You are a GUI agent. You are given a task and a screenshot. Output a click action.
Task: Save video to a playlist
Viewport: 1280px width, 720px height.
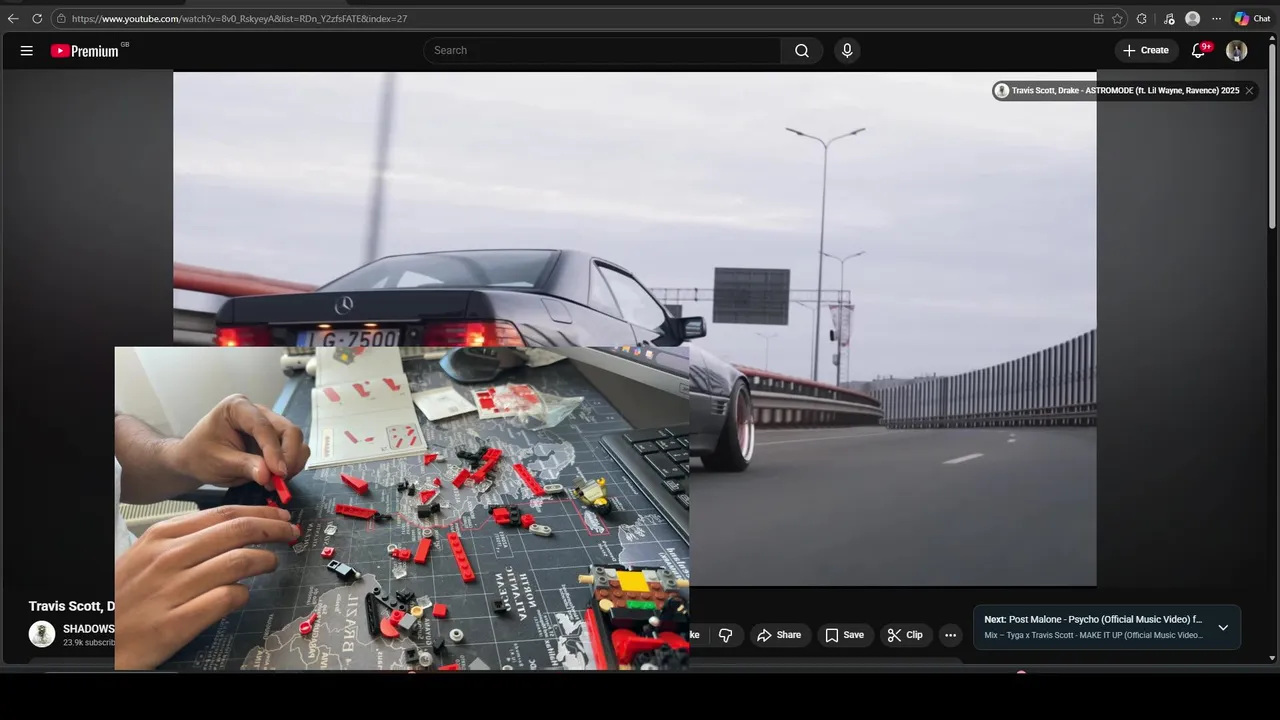[x=844, y=635]
